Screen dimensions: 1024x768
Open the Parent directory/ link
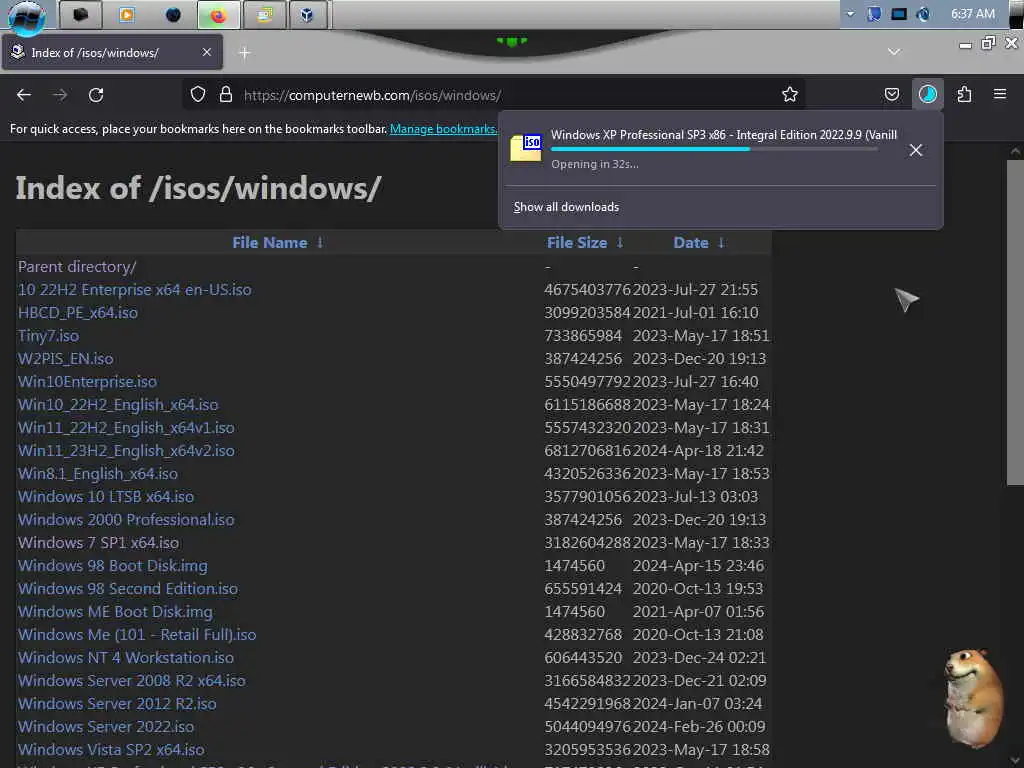click(x=77, y=266)
